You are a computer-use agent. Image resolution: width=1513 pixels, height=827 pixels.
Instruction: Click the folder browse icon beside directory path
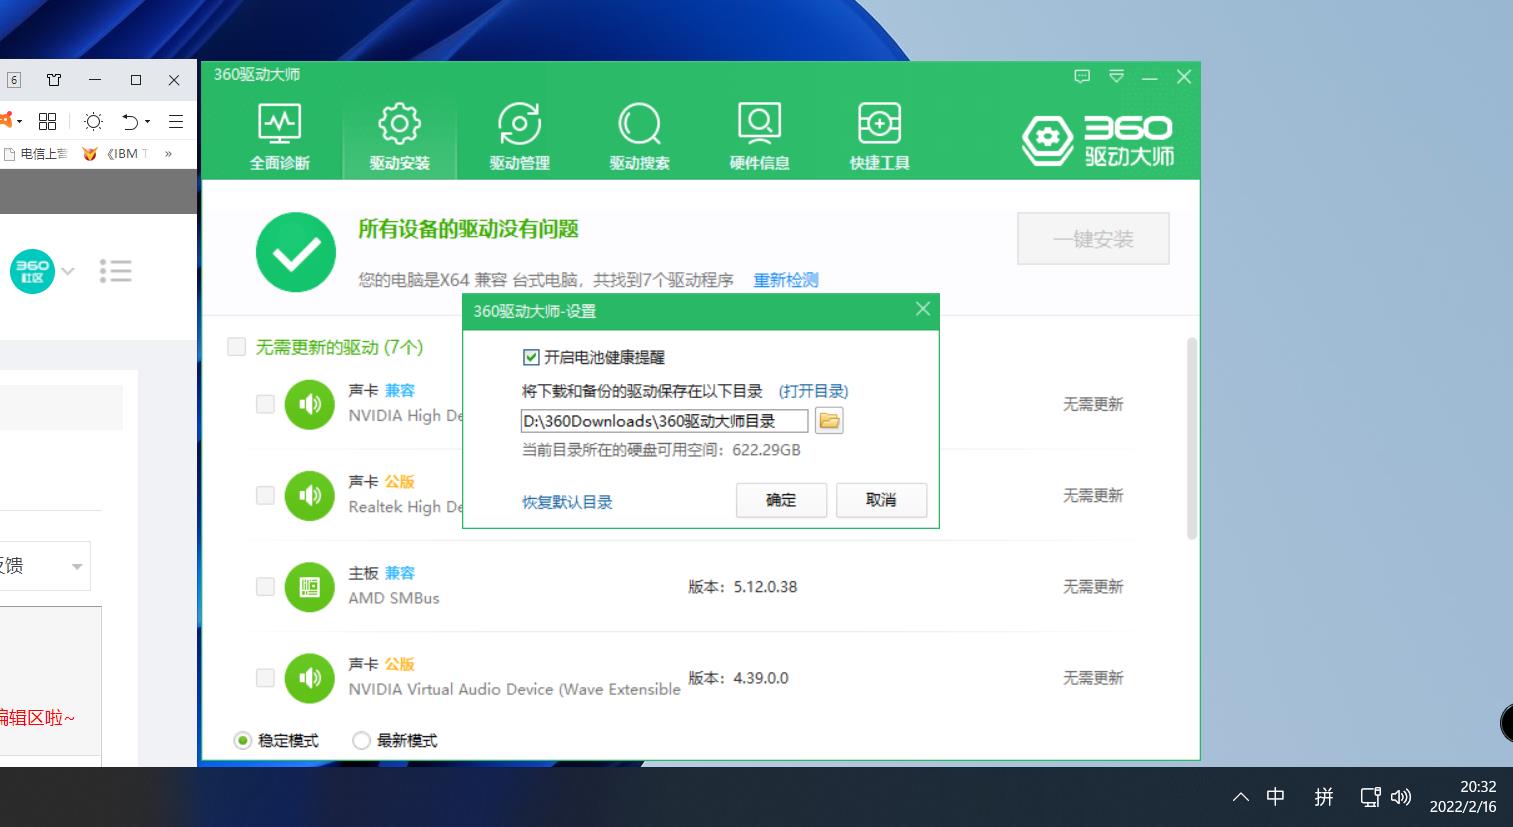[x=829, y=421]
